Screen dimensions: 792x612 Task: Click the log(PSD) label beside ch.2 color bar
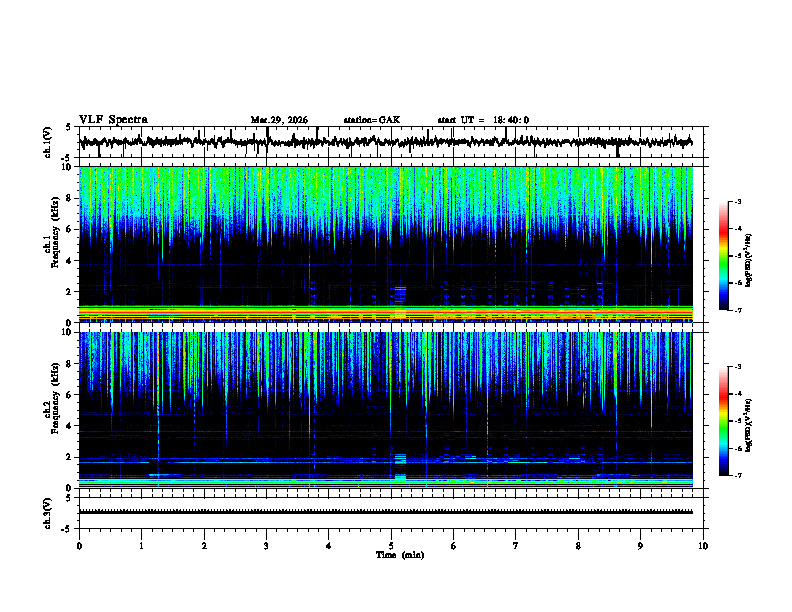(x=749, y=425)
